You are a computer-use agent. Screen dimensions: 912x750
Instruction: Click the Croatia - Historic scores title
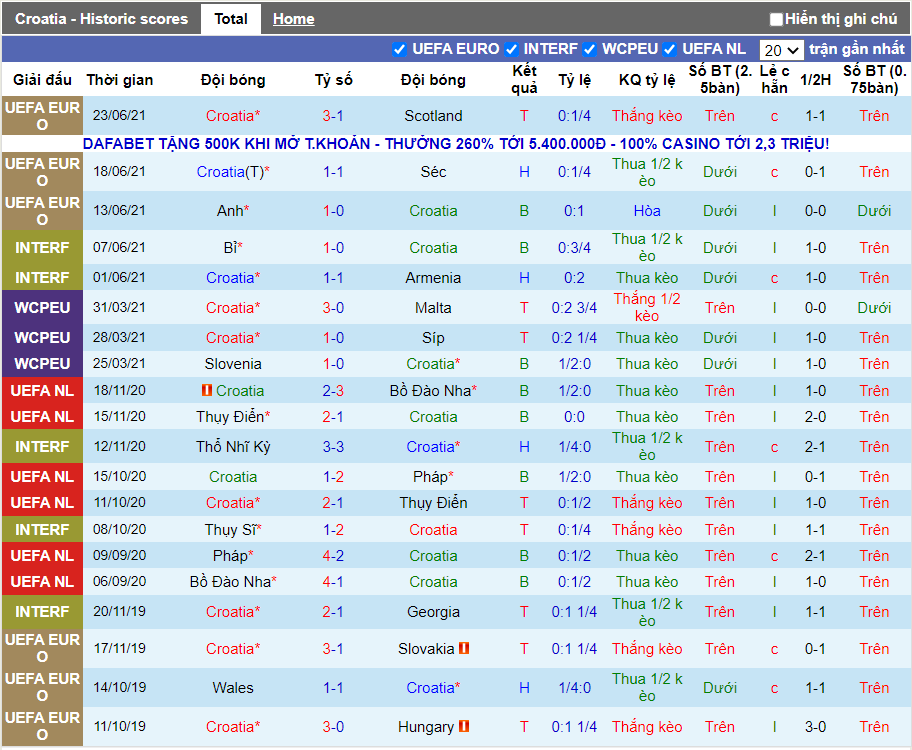(x=102, y=19)
